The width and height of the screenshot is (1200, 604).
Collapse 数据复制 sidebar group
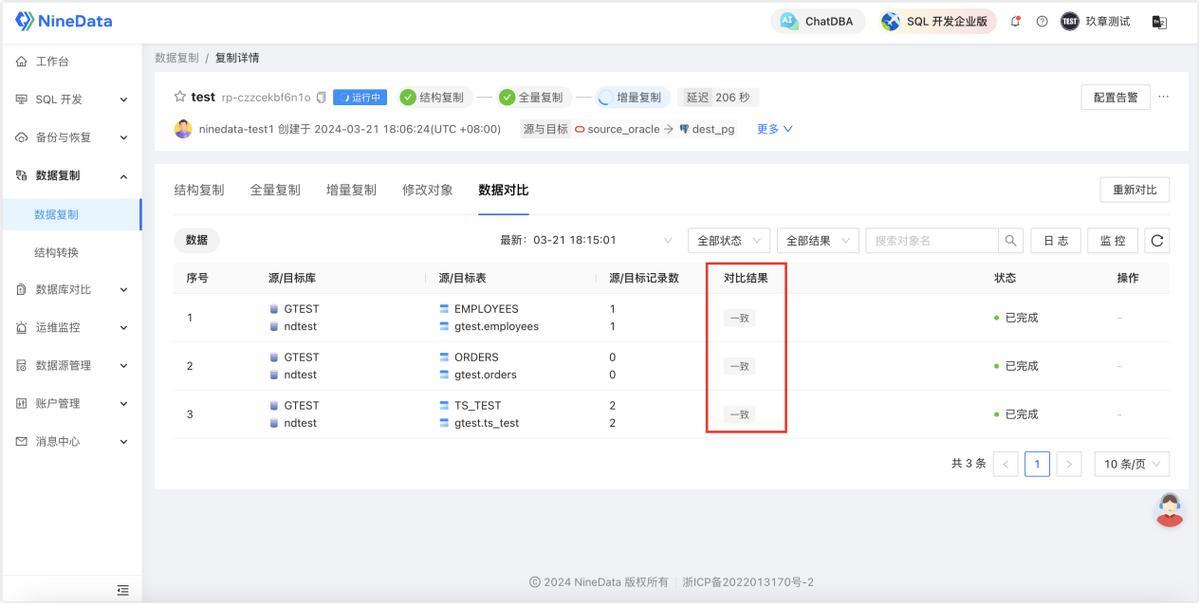click(x=71, y=175)
